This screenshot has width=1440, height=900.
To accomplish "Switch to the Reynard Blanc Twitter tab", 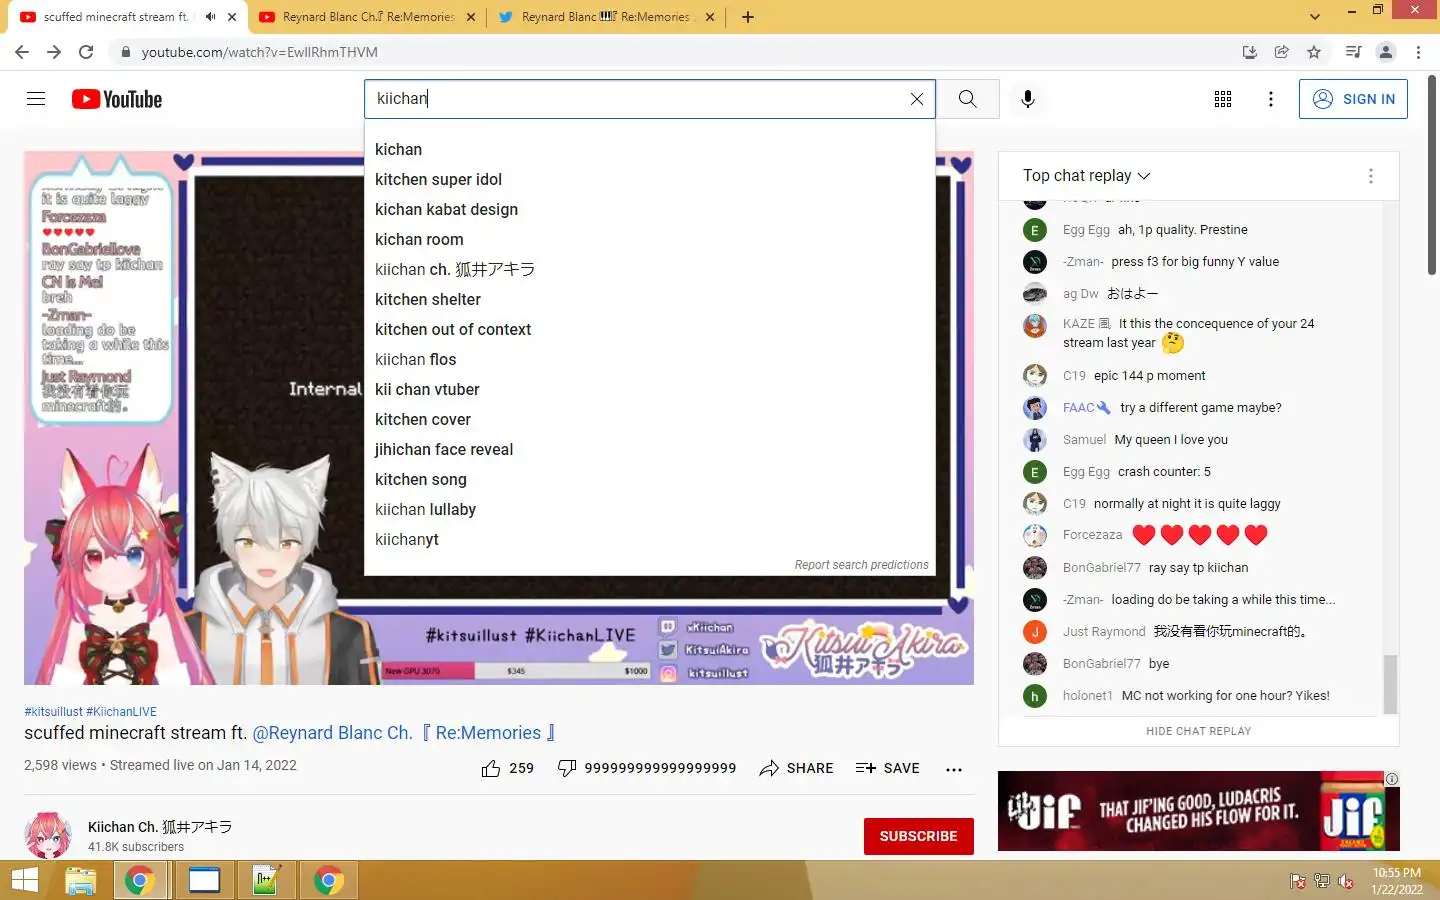I will 606,17.
